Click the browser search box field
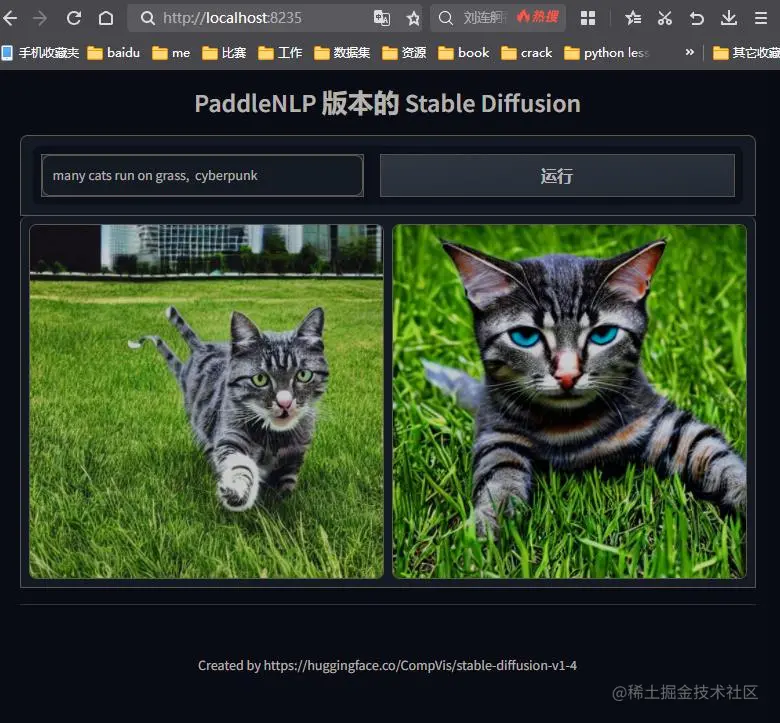 [497, 18]
